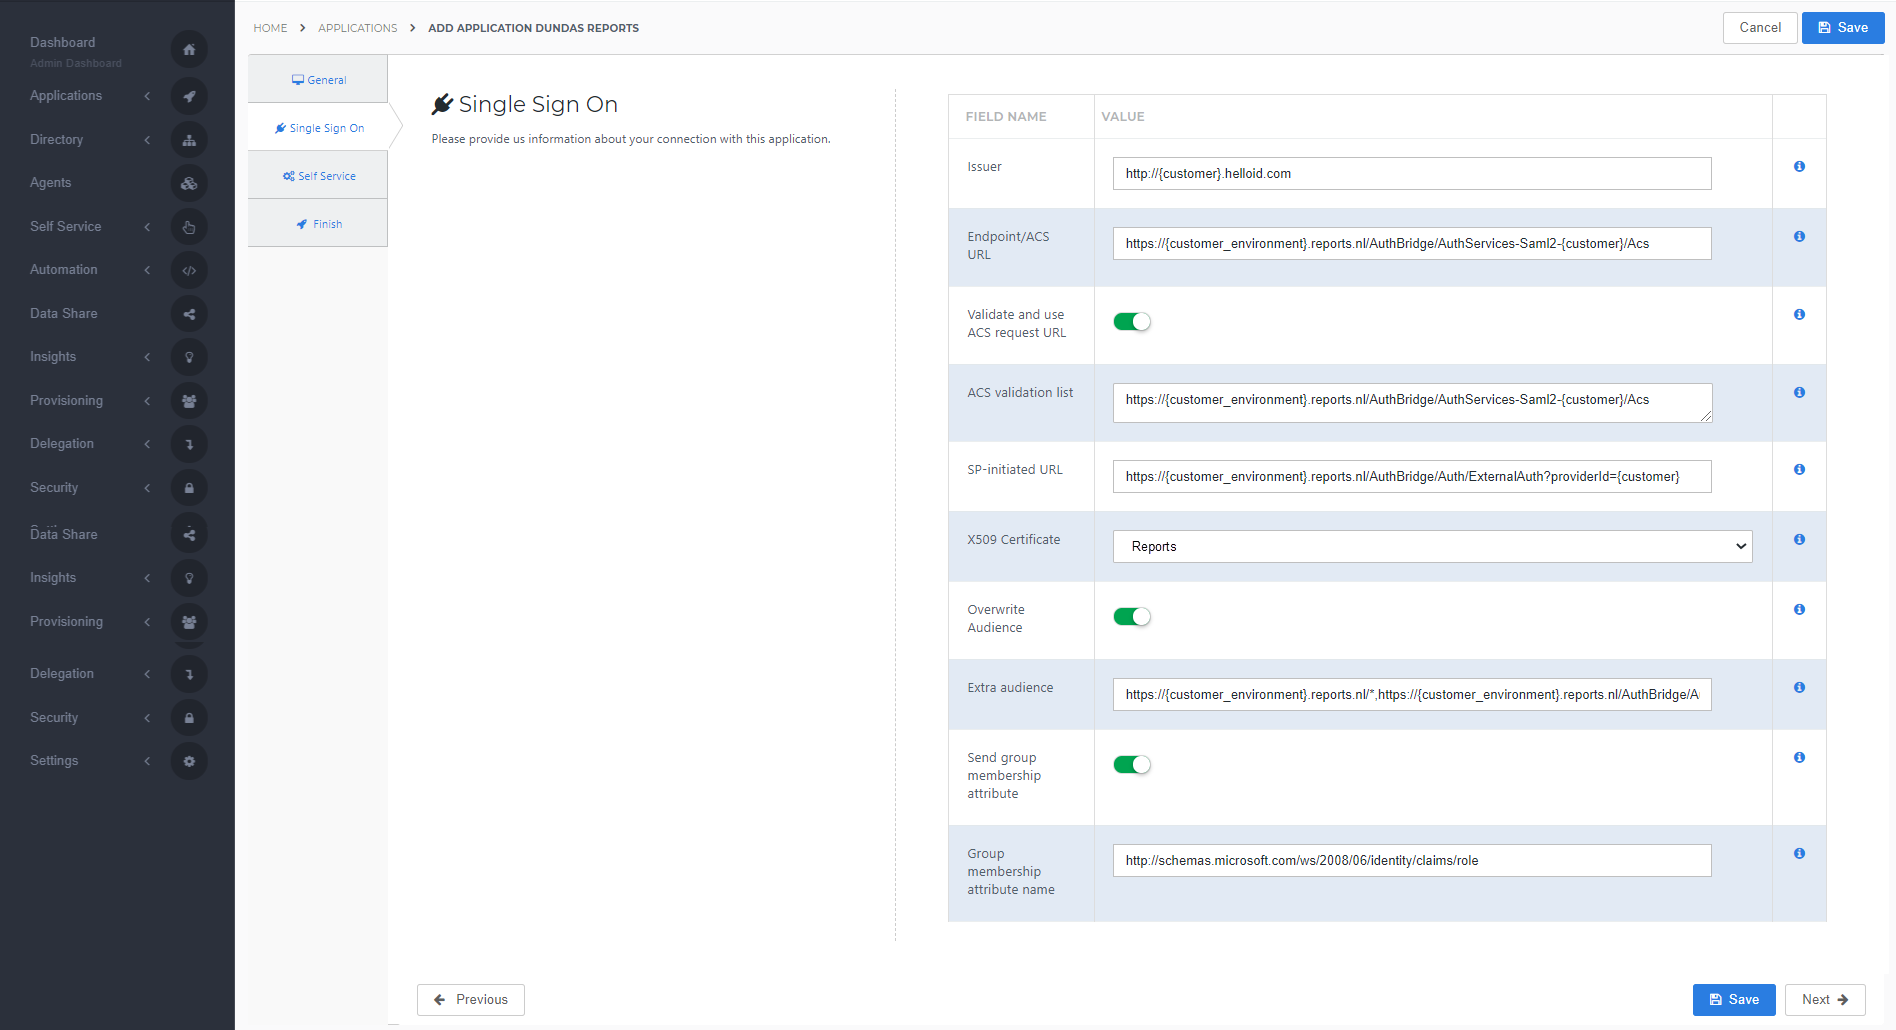The width and height of the screenshot is (1896, 1030).
Task: Open Directory in the sidebar menu
Action: (x=56, y=140)
